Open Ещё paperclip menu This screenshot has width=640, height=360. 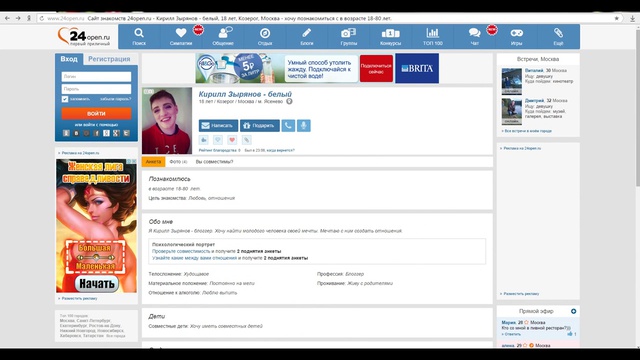(558, 37)
